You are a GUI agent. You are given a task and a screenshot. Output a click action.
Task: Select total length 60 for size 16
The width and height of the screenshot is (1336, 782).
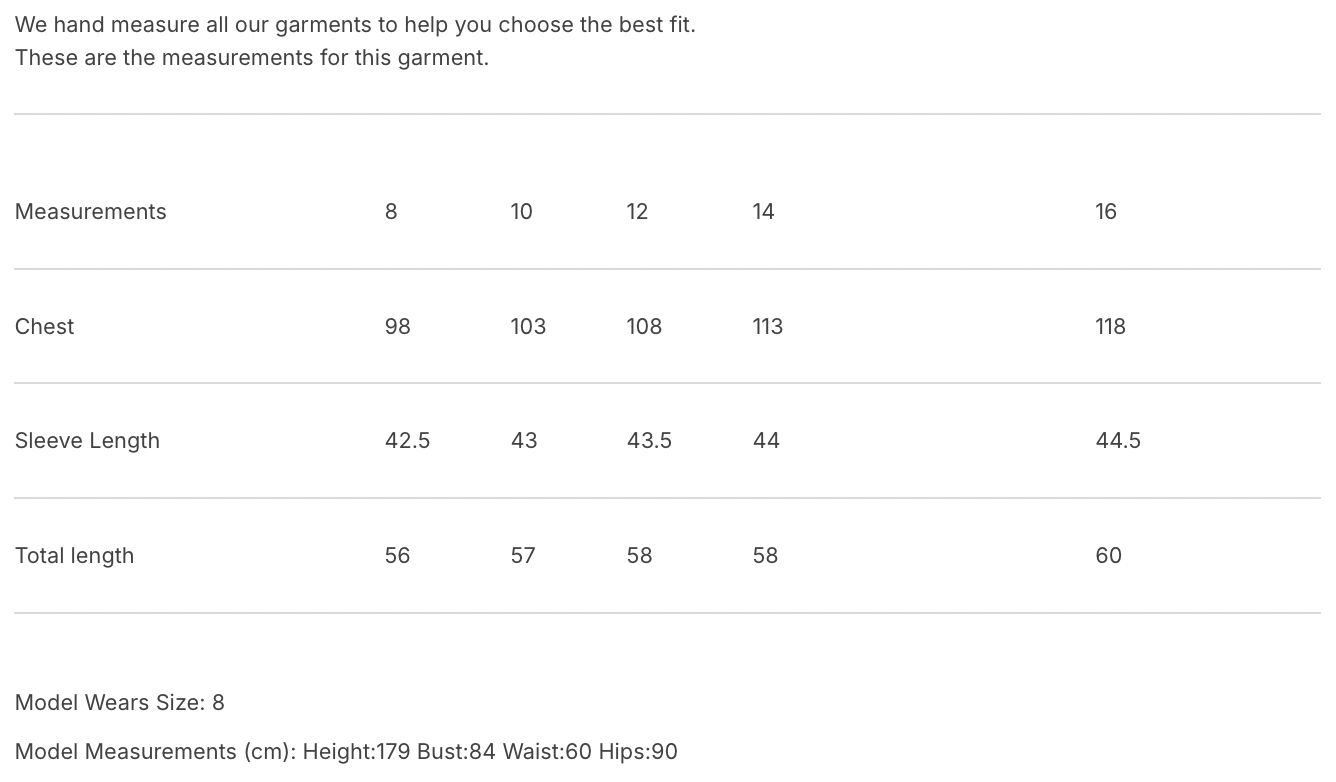[x=1109, y=556]
